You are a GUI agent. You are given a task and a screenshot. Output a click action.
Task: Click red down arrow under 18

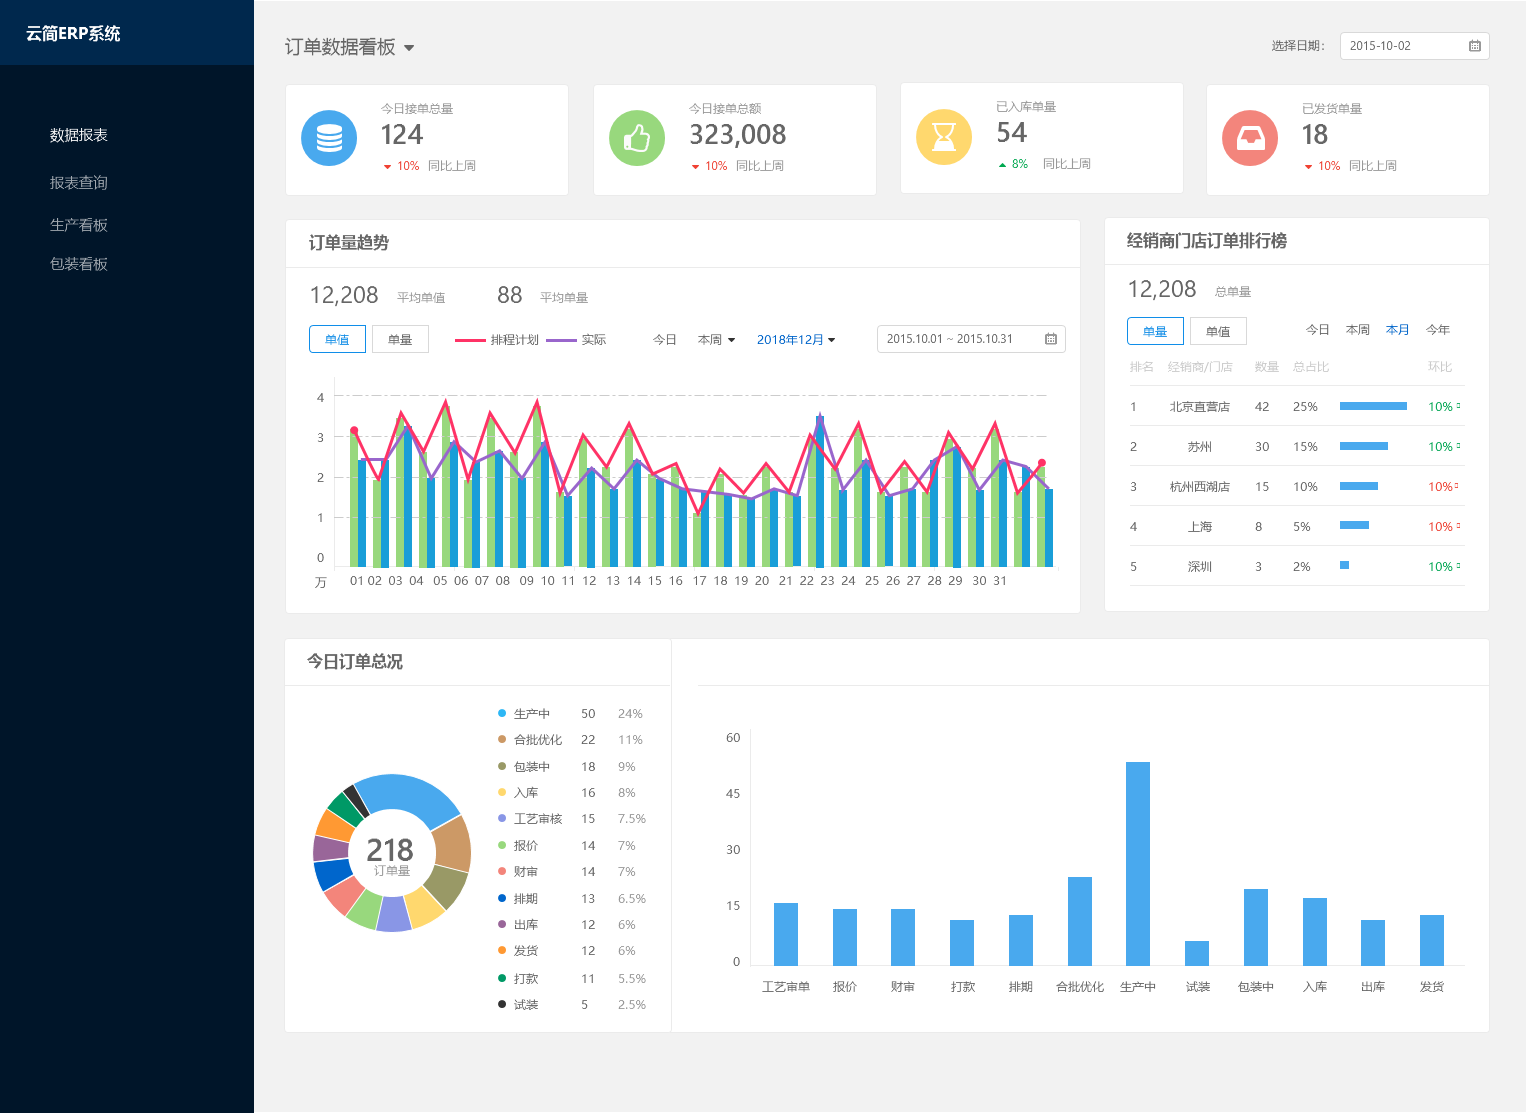(x=1308, y=167)
